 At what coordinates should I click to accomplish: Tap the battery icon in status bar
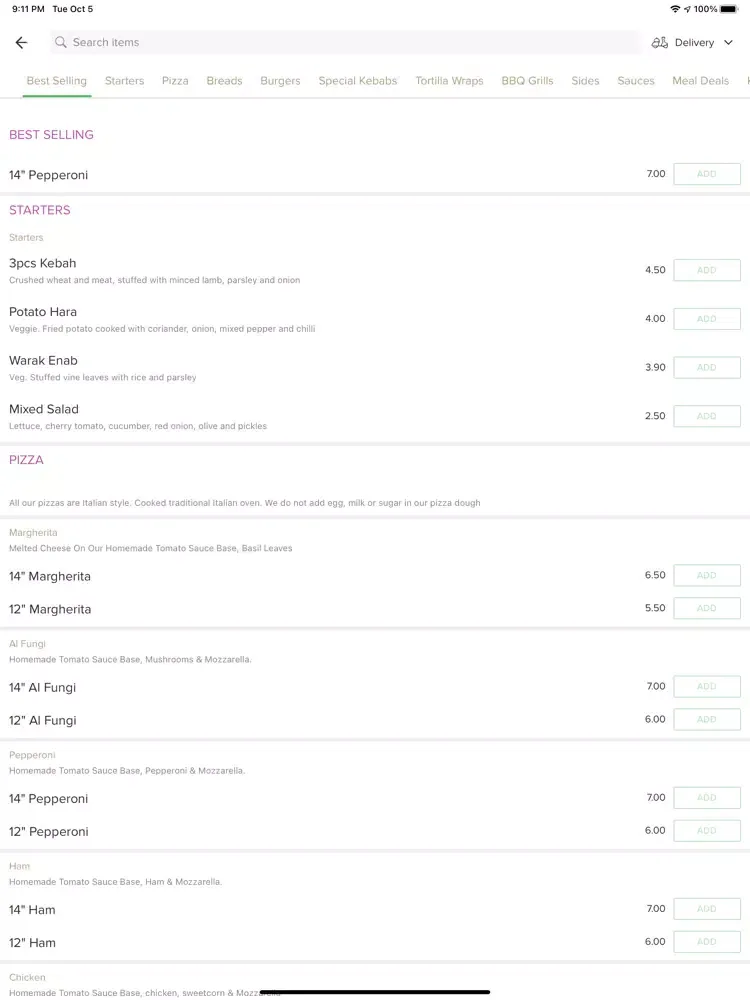(x=729, y=9)
